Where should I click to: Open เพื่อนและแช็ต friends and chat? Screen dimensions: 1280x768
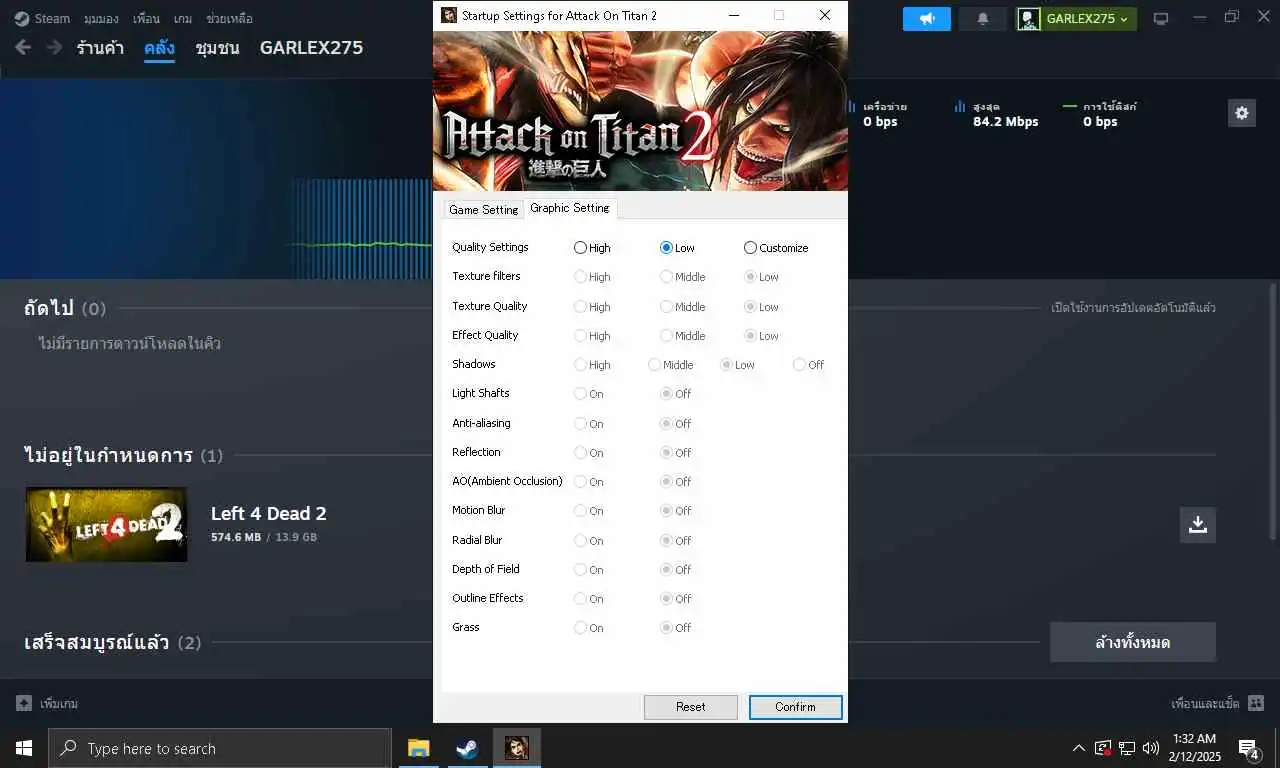(1217, 704)
